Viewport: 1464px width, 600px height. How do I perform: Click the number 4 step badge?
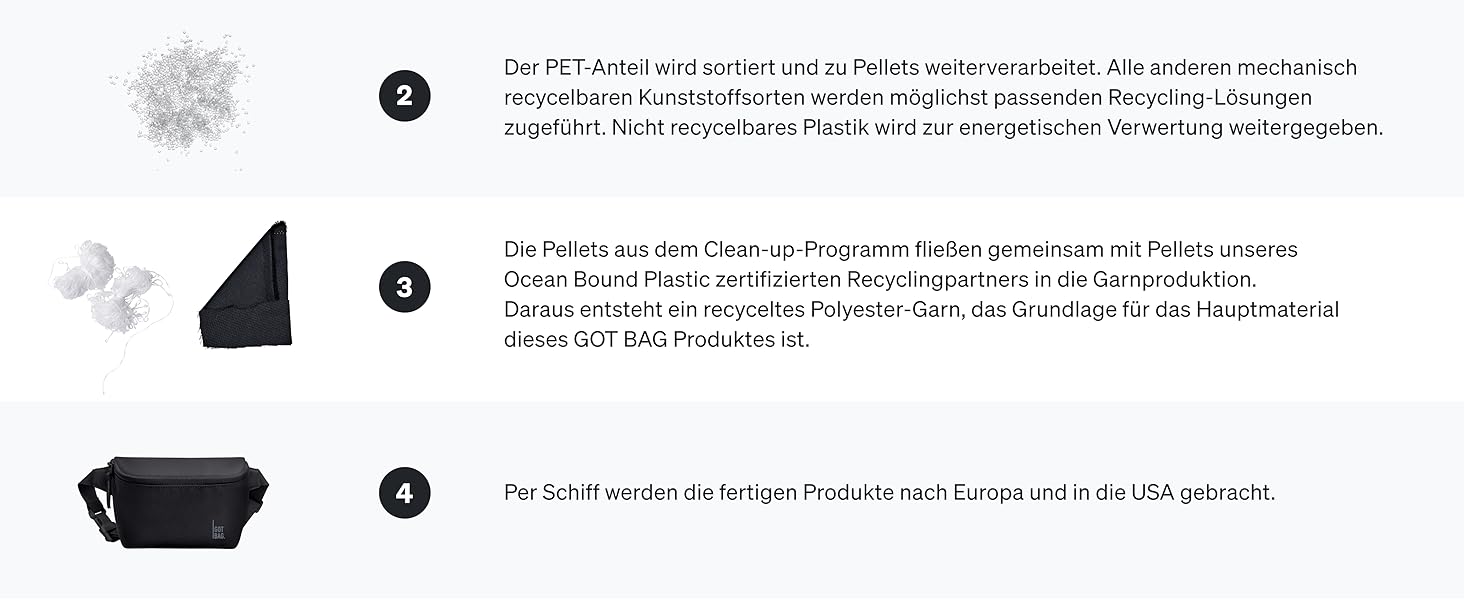(404, 493)
